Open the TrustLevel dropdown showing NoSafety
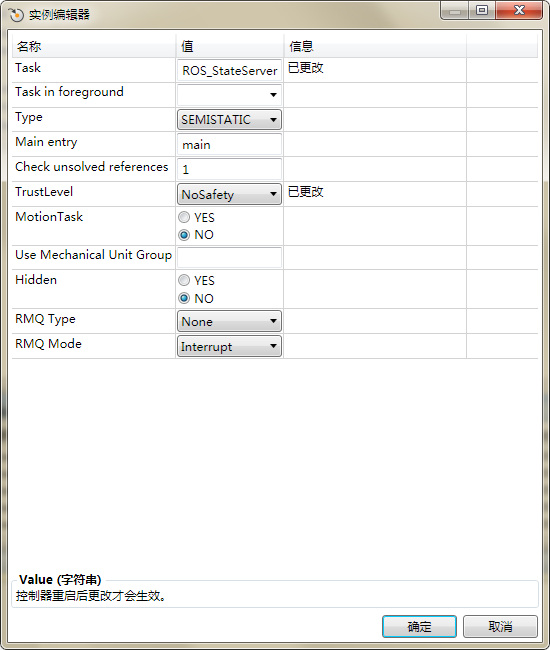Image resolution: width=550 pixels, height=650 pixels. pyautogui.click(x=229, y=194)
